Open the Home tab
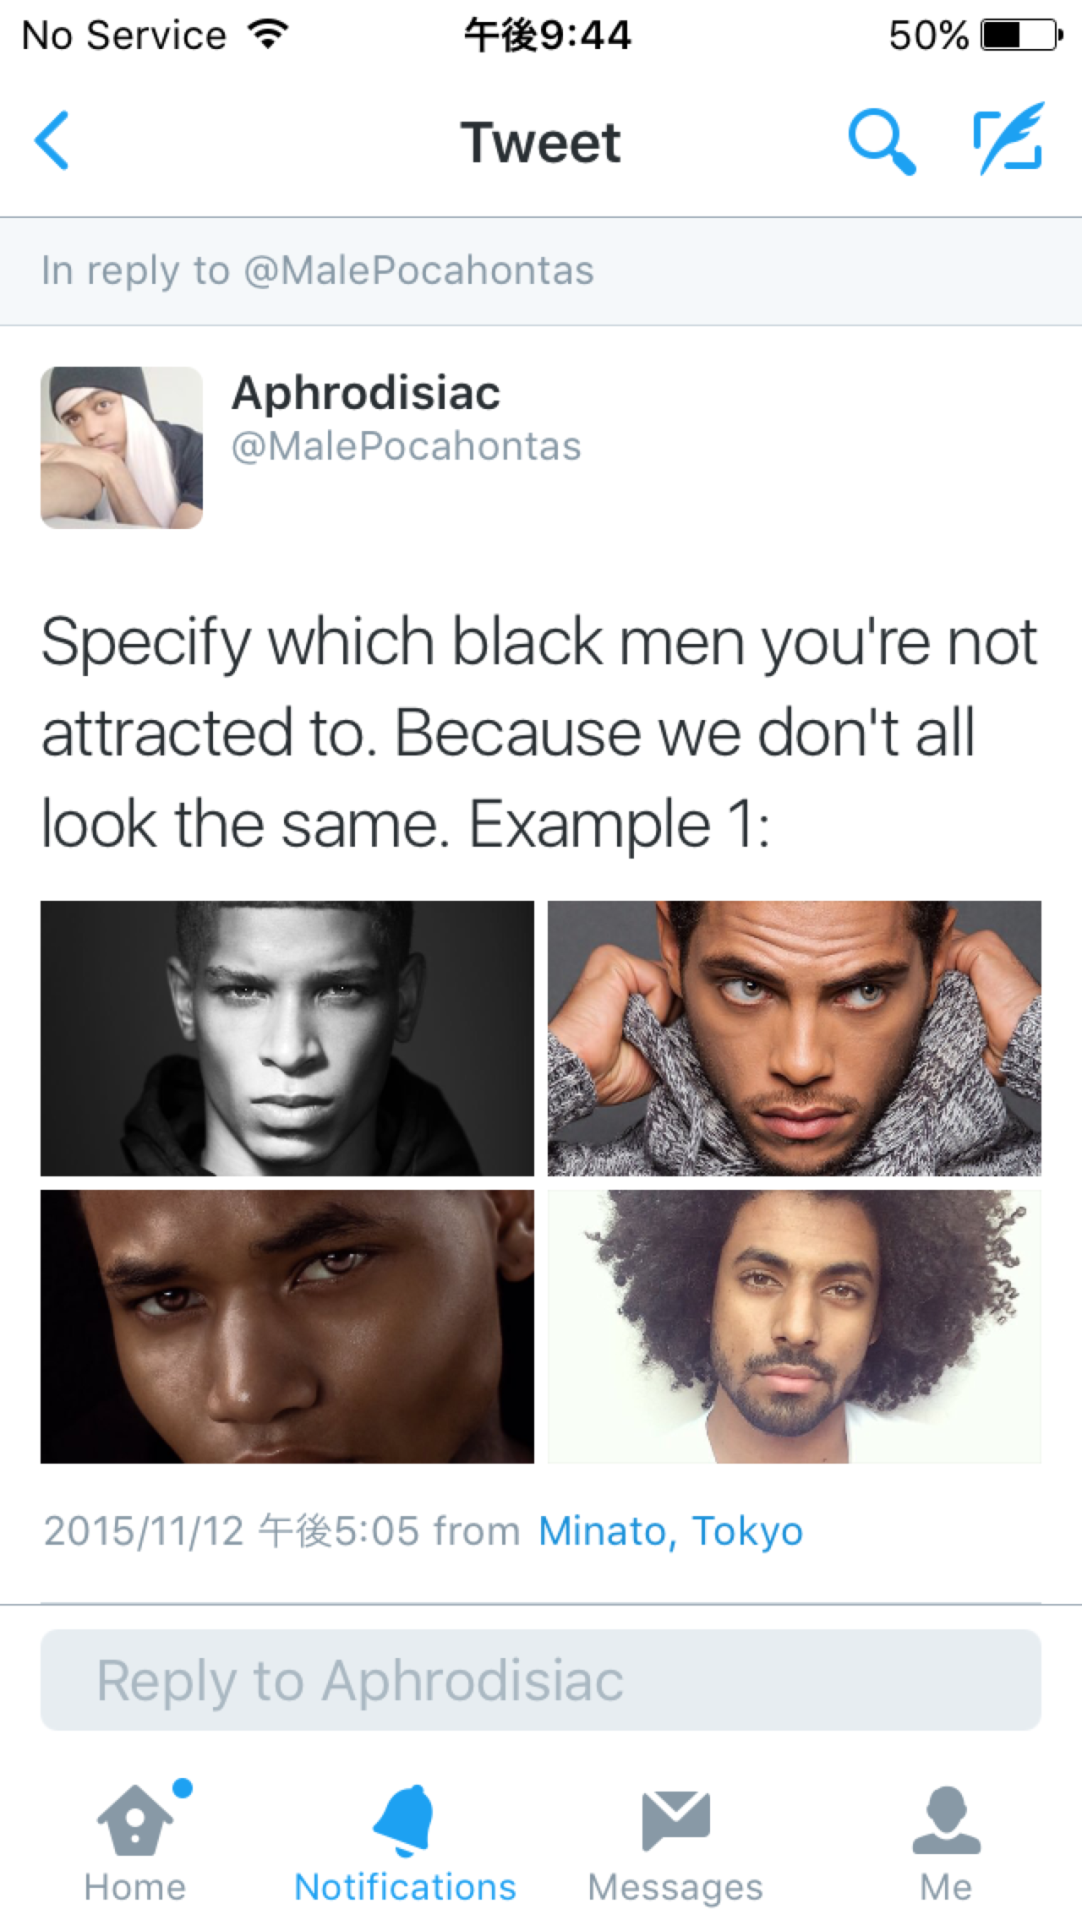This screenshot has height=1920, width=1082. pyautogui.click(x=136, y=1843)
